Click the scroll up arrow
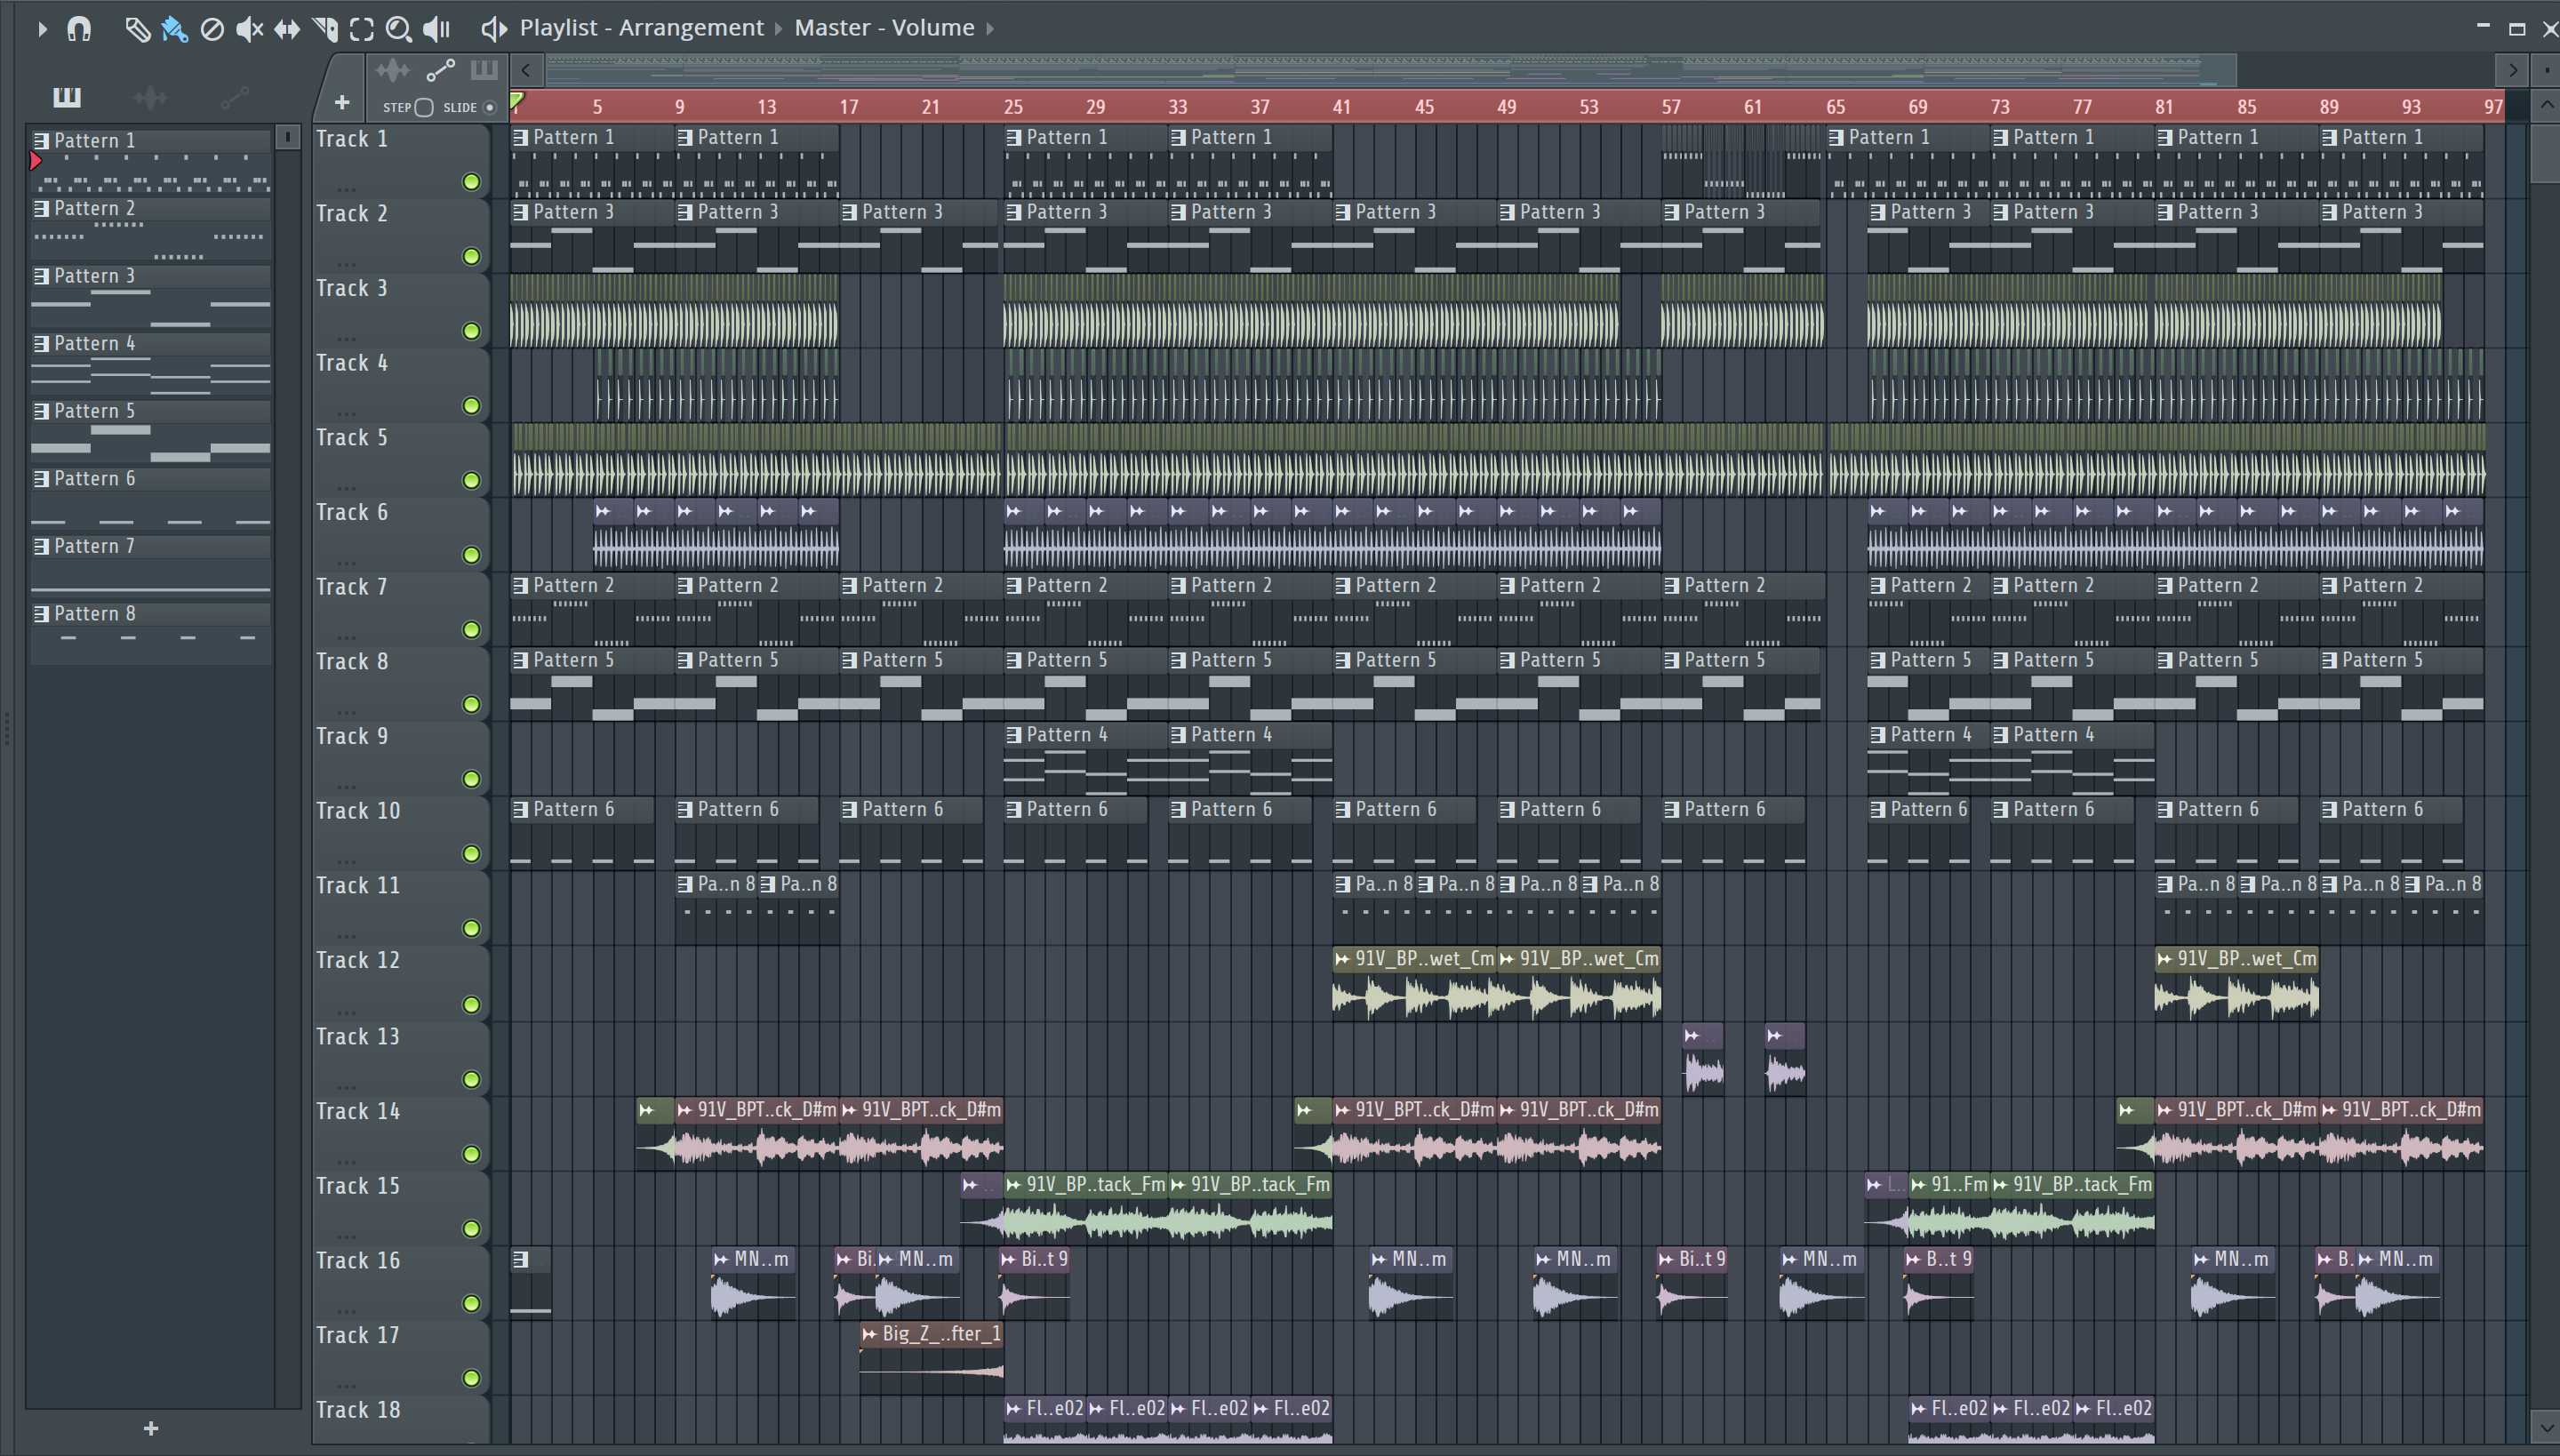The image size is (2560, 1456). [2546, 104]
